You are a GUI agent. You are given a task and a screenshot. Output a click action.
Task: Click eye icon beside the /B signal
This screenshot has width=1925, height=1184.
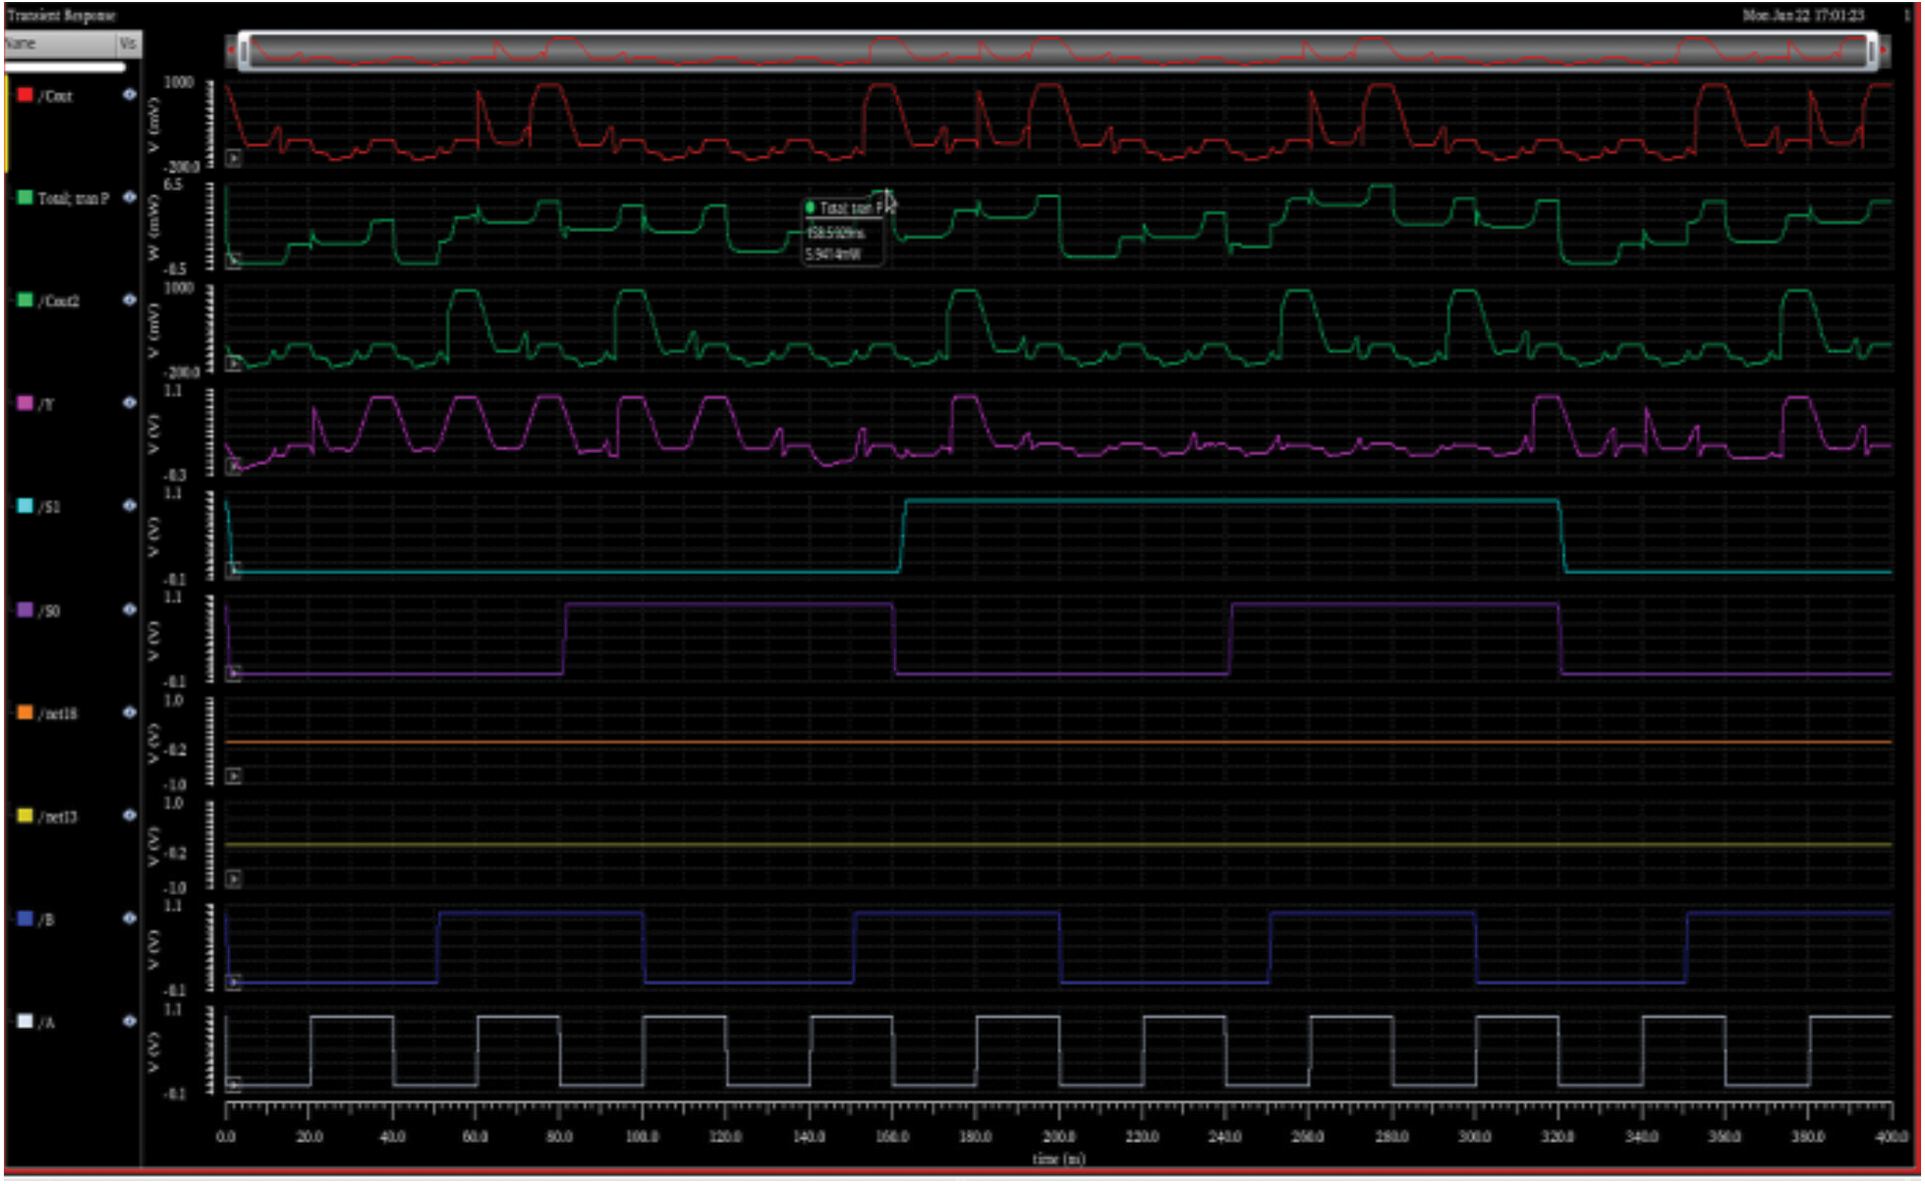point(129,918)
